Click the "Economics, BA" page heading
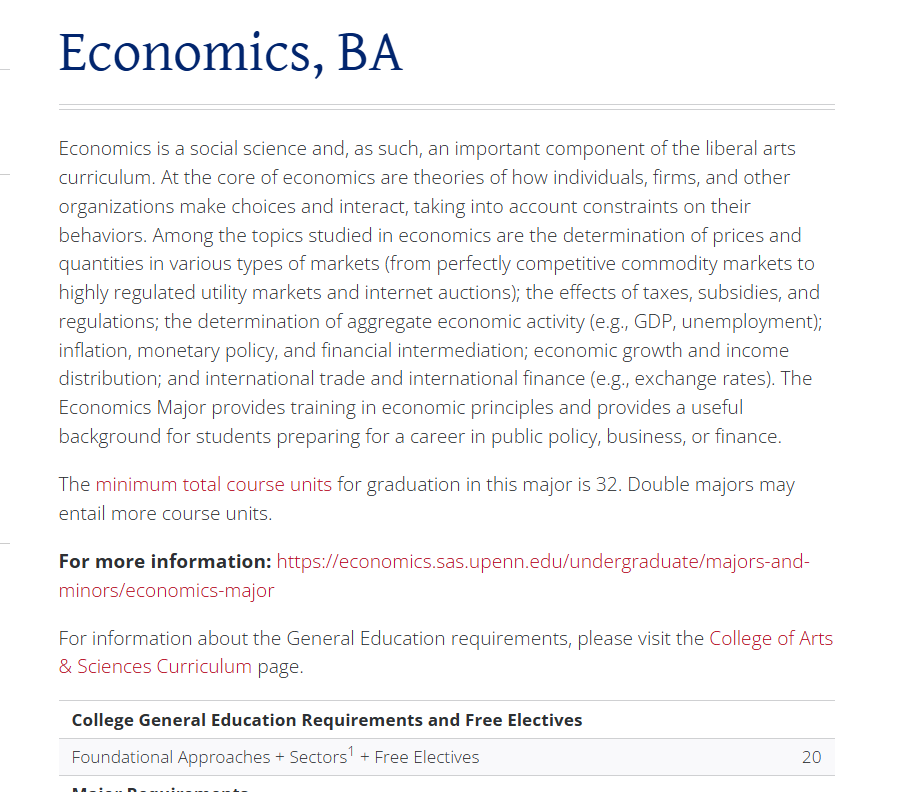 (x=231, y=53)
